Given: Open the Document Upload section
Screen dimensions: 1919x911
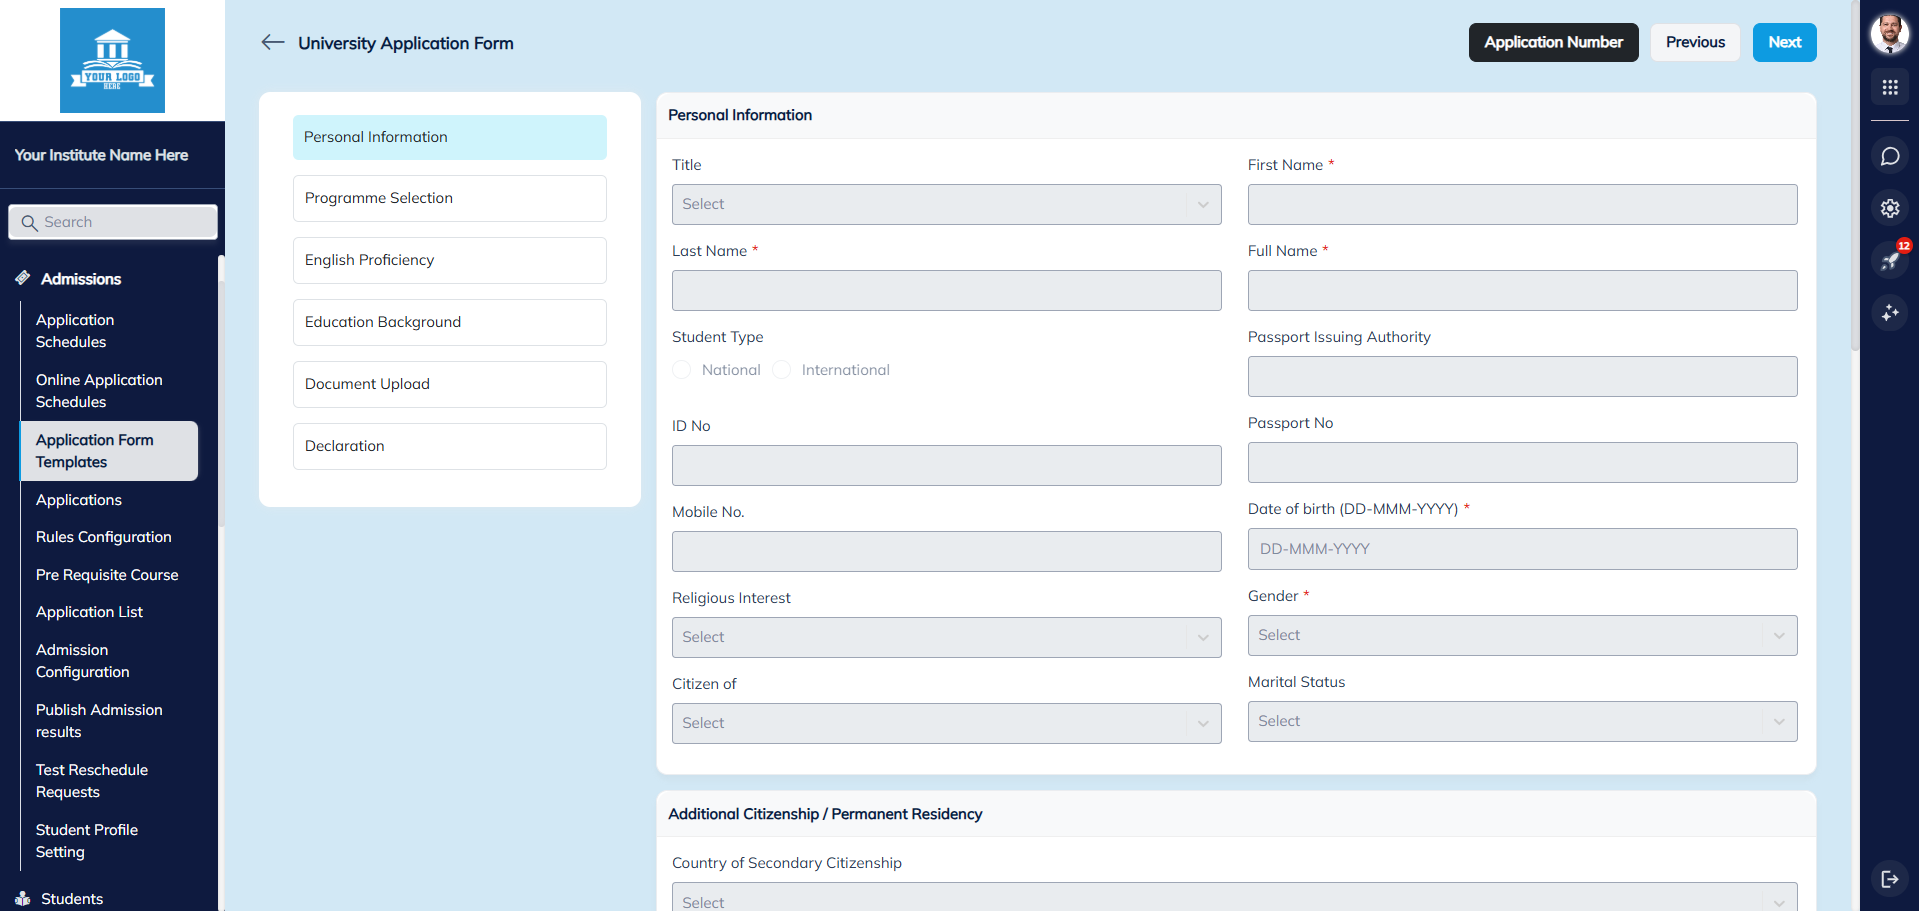Looking at the screenshot, I should coord(449,384).
